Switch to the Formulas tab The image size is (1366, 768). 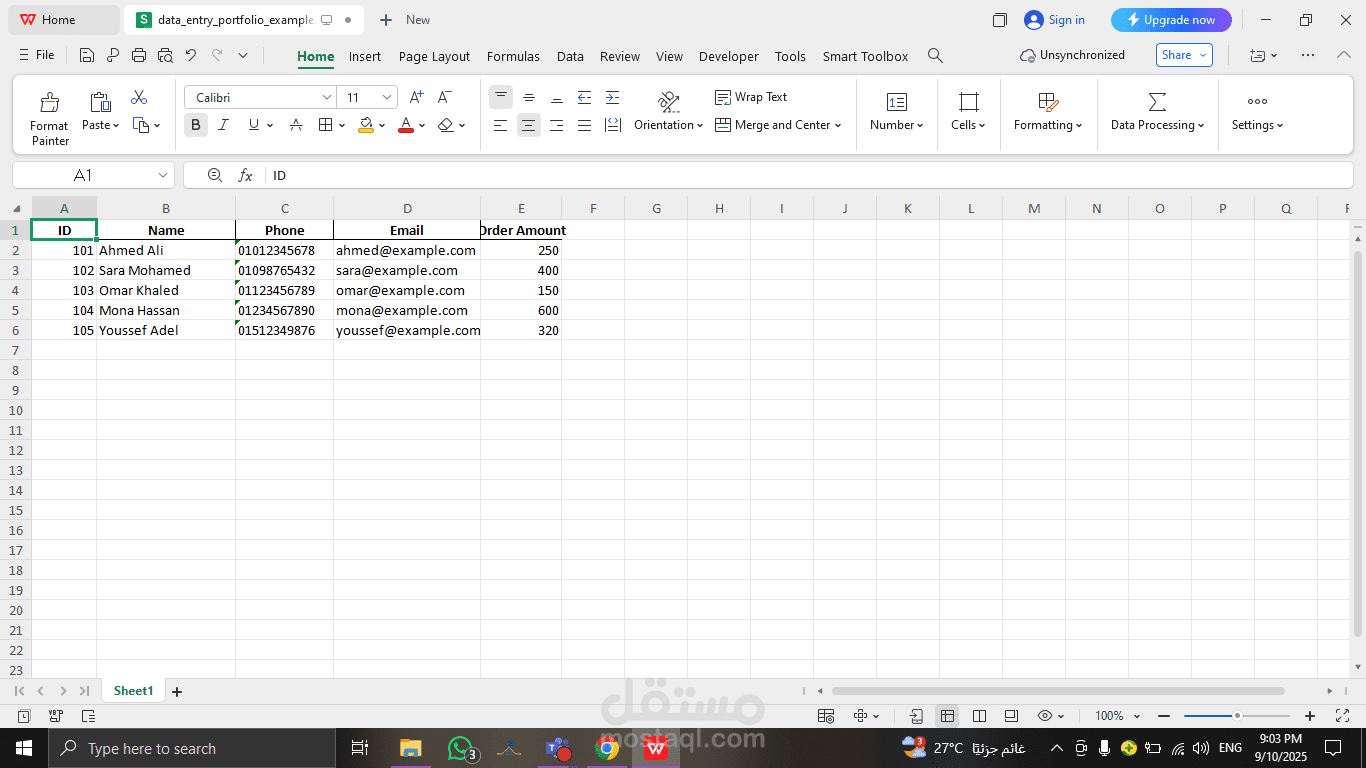[x=513, y=56]
